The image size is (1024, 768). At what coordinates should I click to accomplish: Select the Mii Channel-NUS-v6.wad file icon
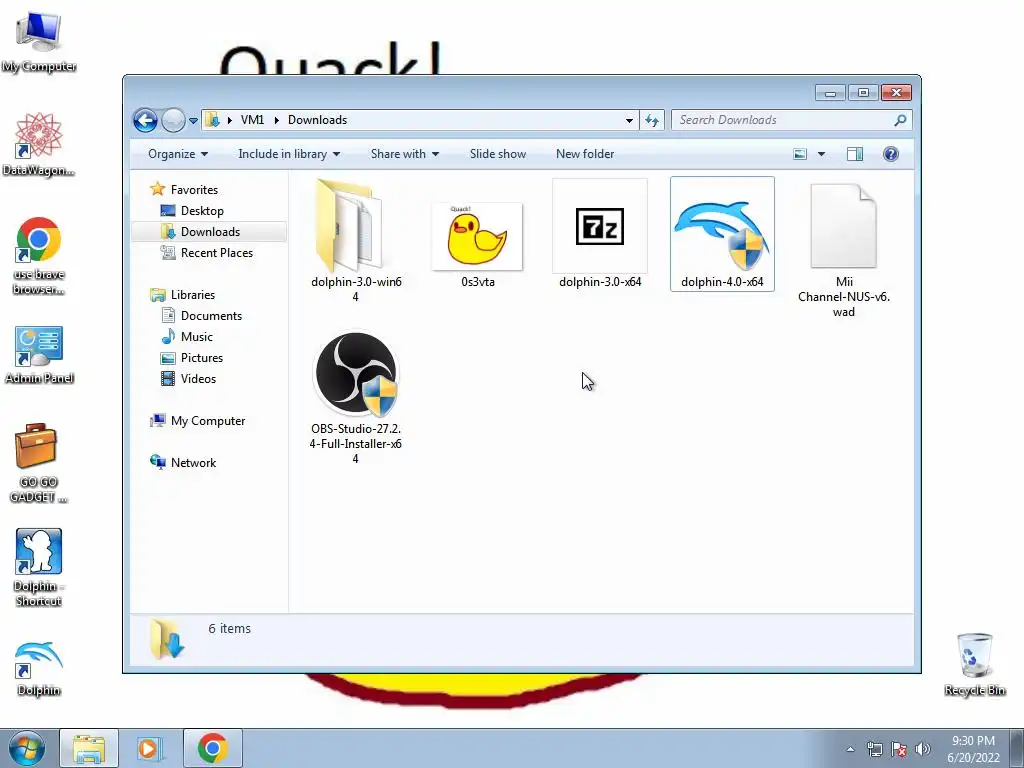(843, 225)
